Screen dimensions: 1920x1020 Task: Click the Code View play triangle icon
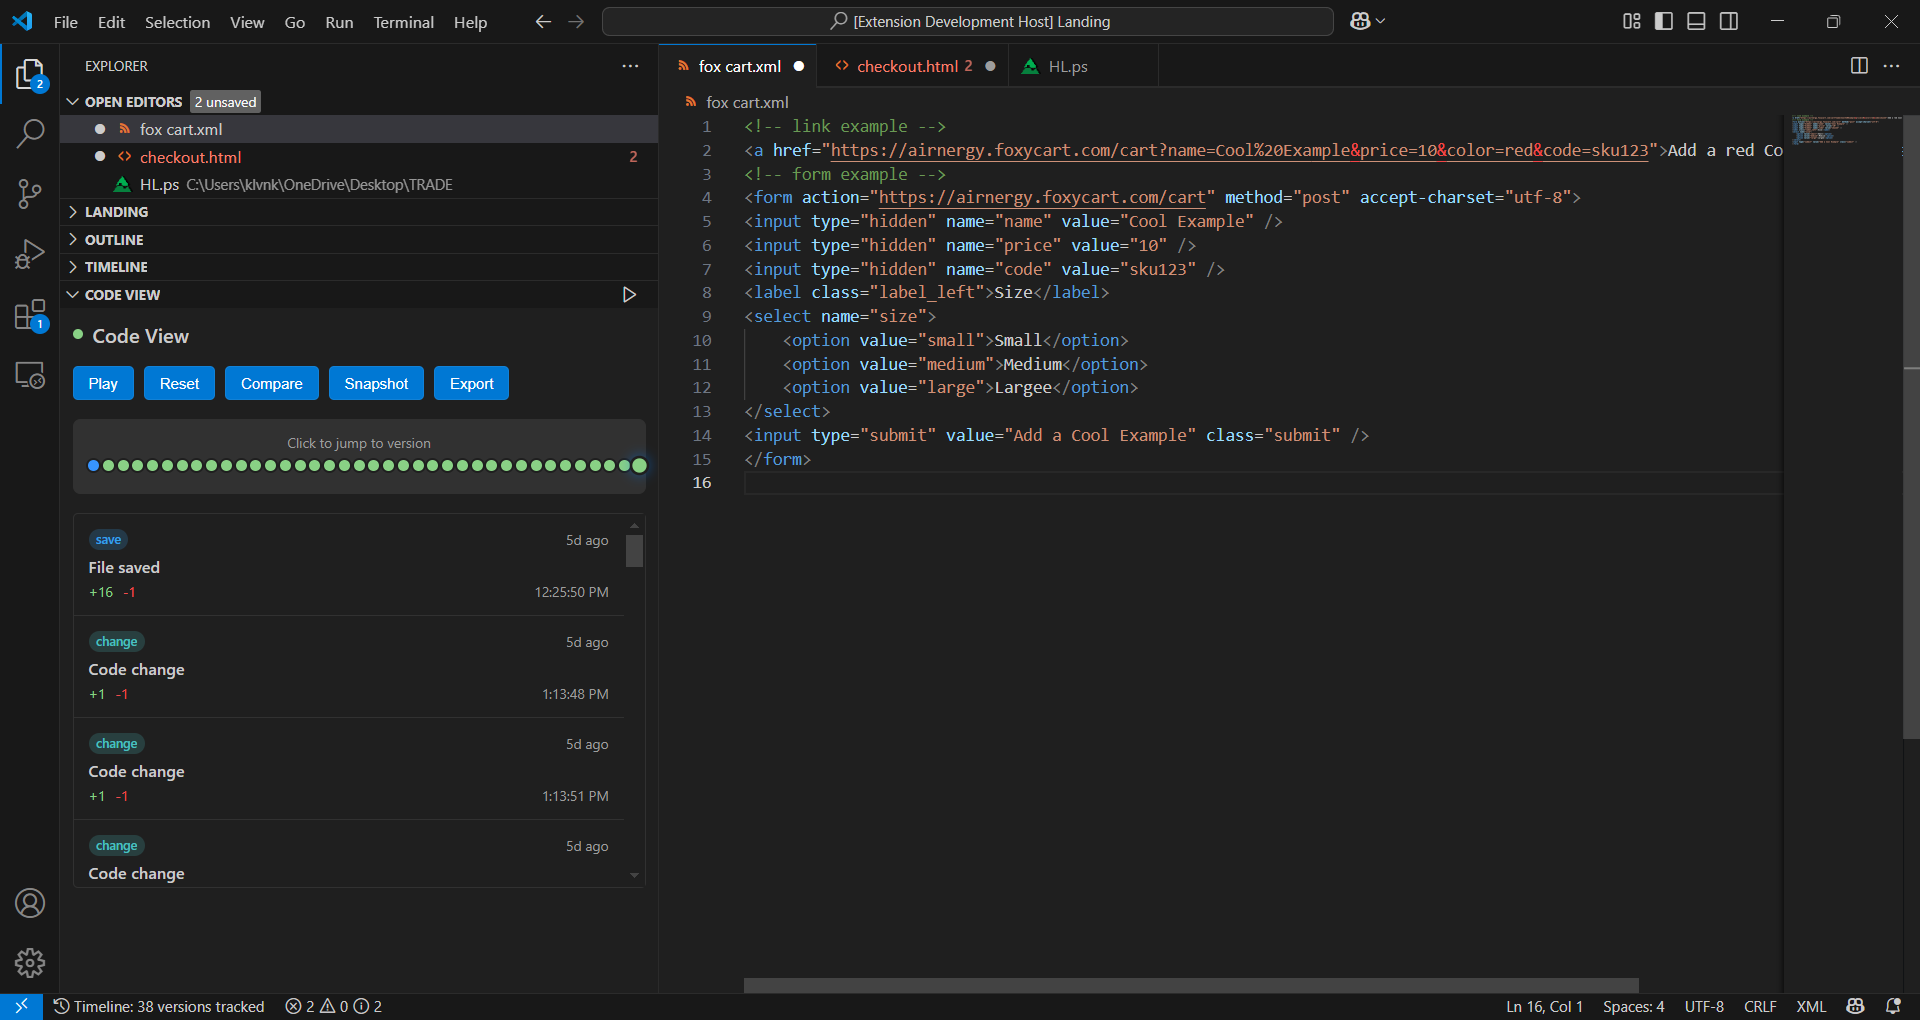(629, 294)
